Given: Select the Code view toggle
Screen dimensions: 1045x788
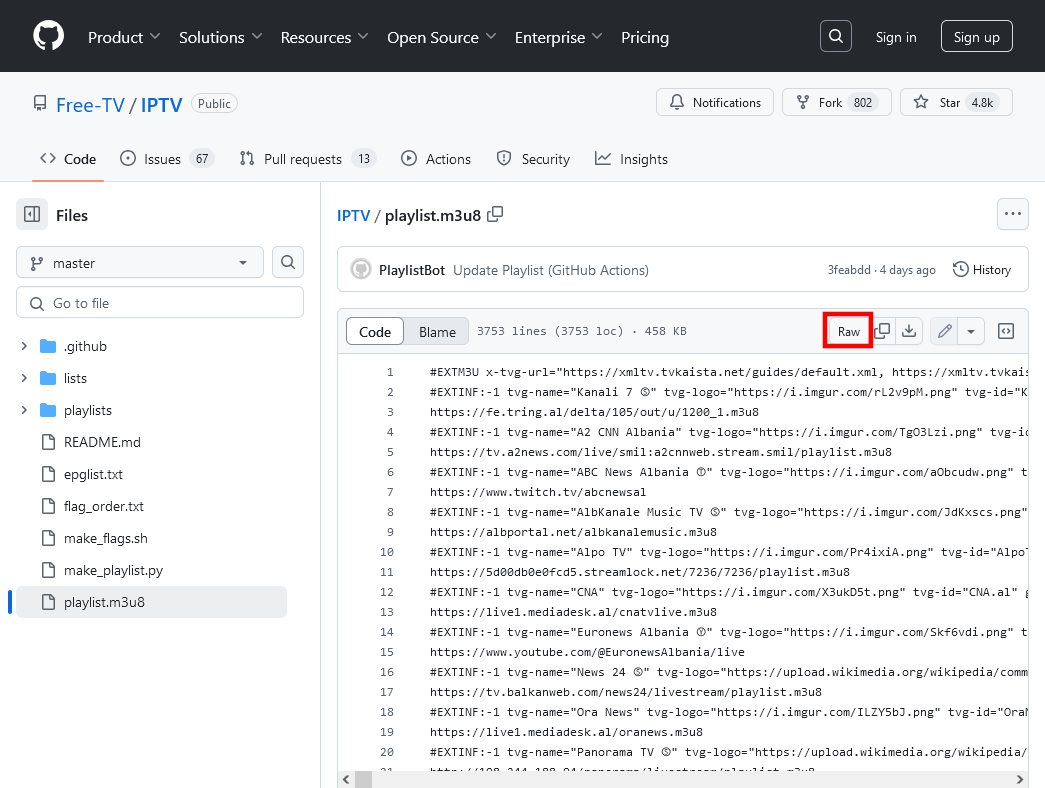Looking at the screenshot, I should click(375, 331).
